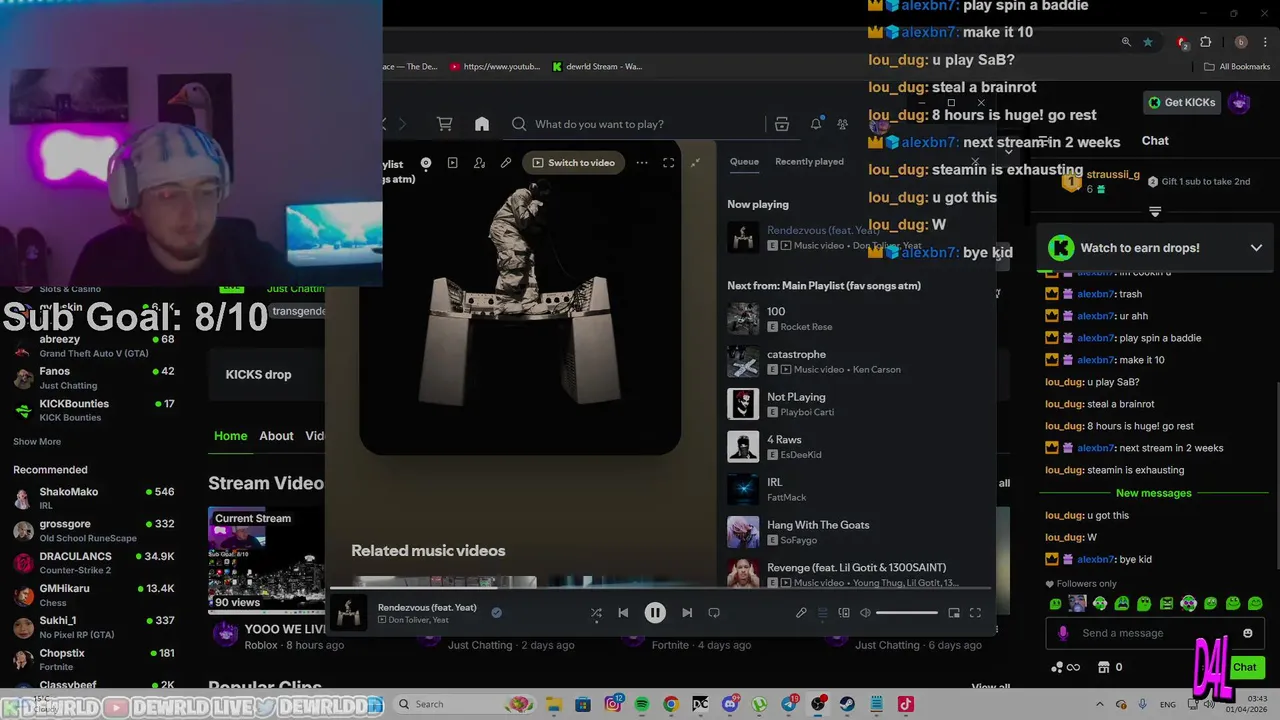Click browser bookmark star icon

click(1148, 42)
